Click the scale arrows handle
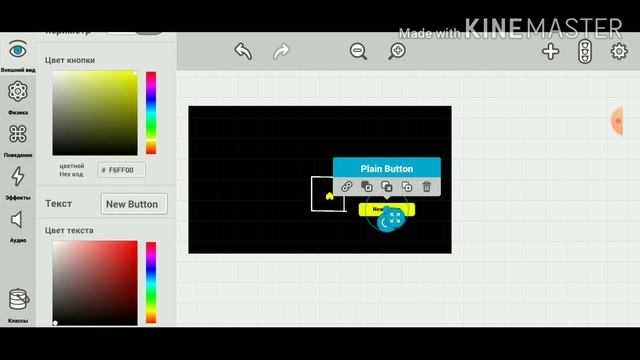Image resolution: width=640 pixels, height=360 pixels. pyautogui.click(x=395, y=218)
